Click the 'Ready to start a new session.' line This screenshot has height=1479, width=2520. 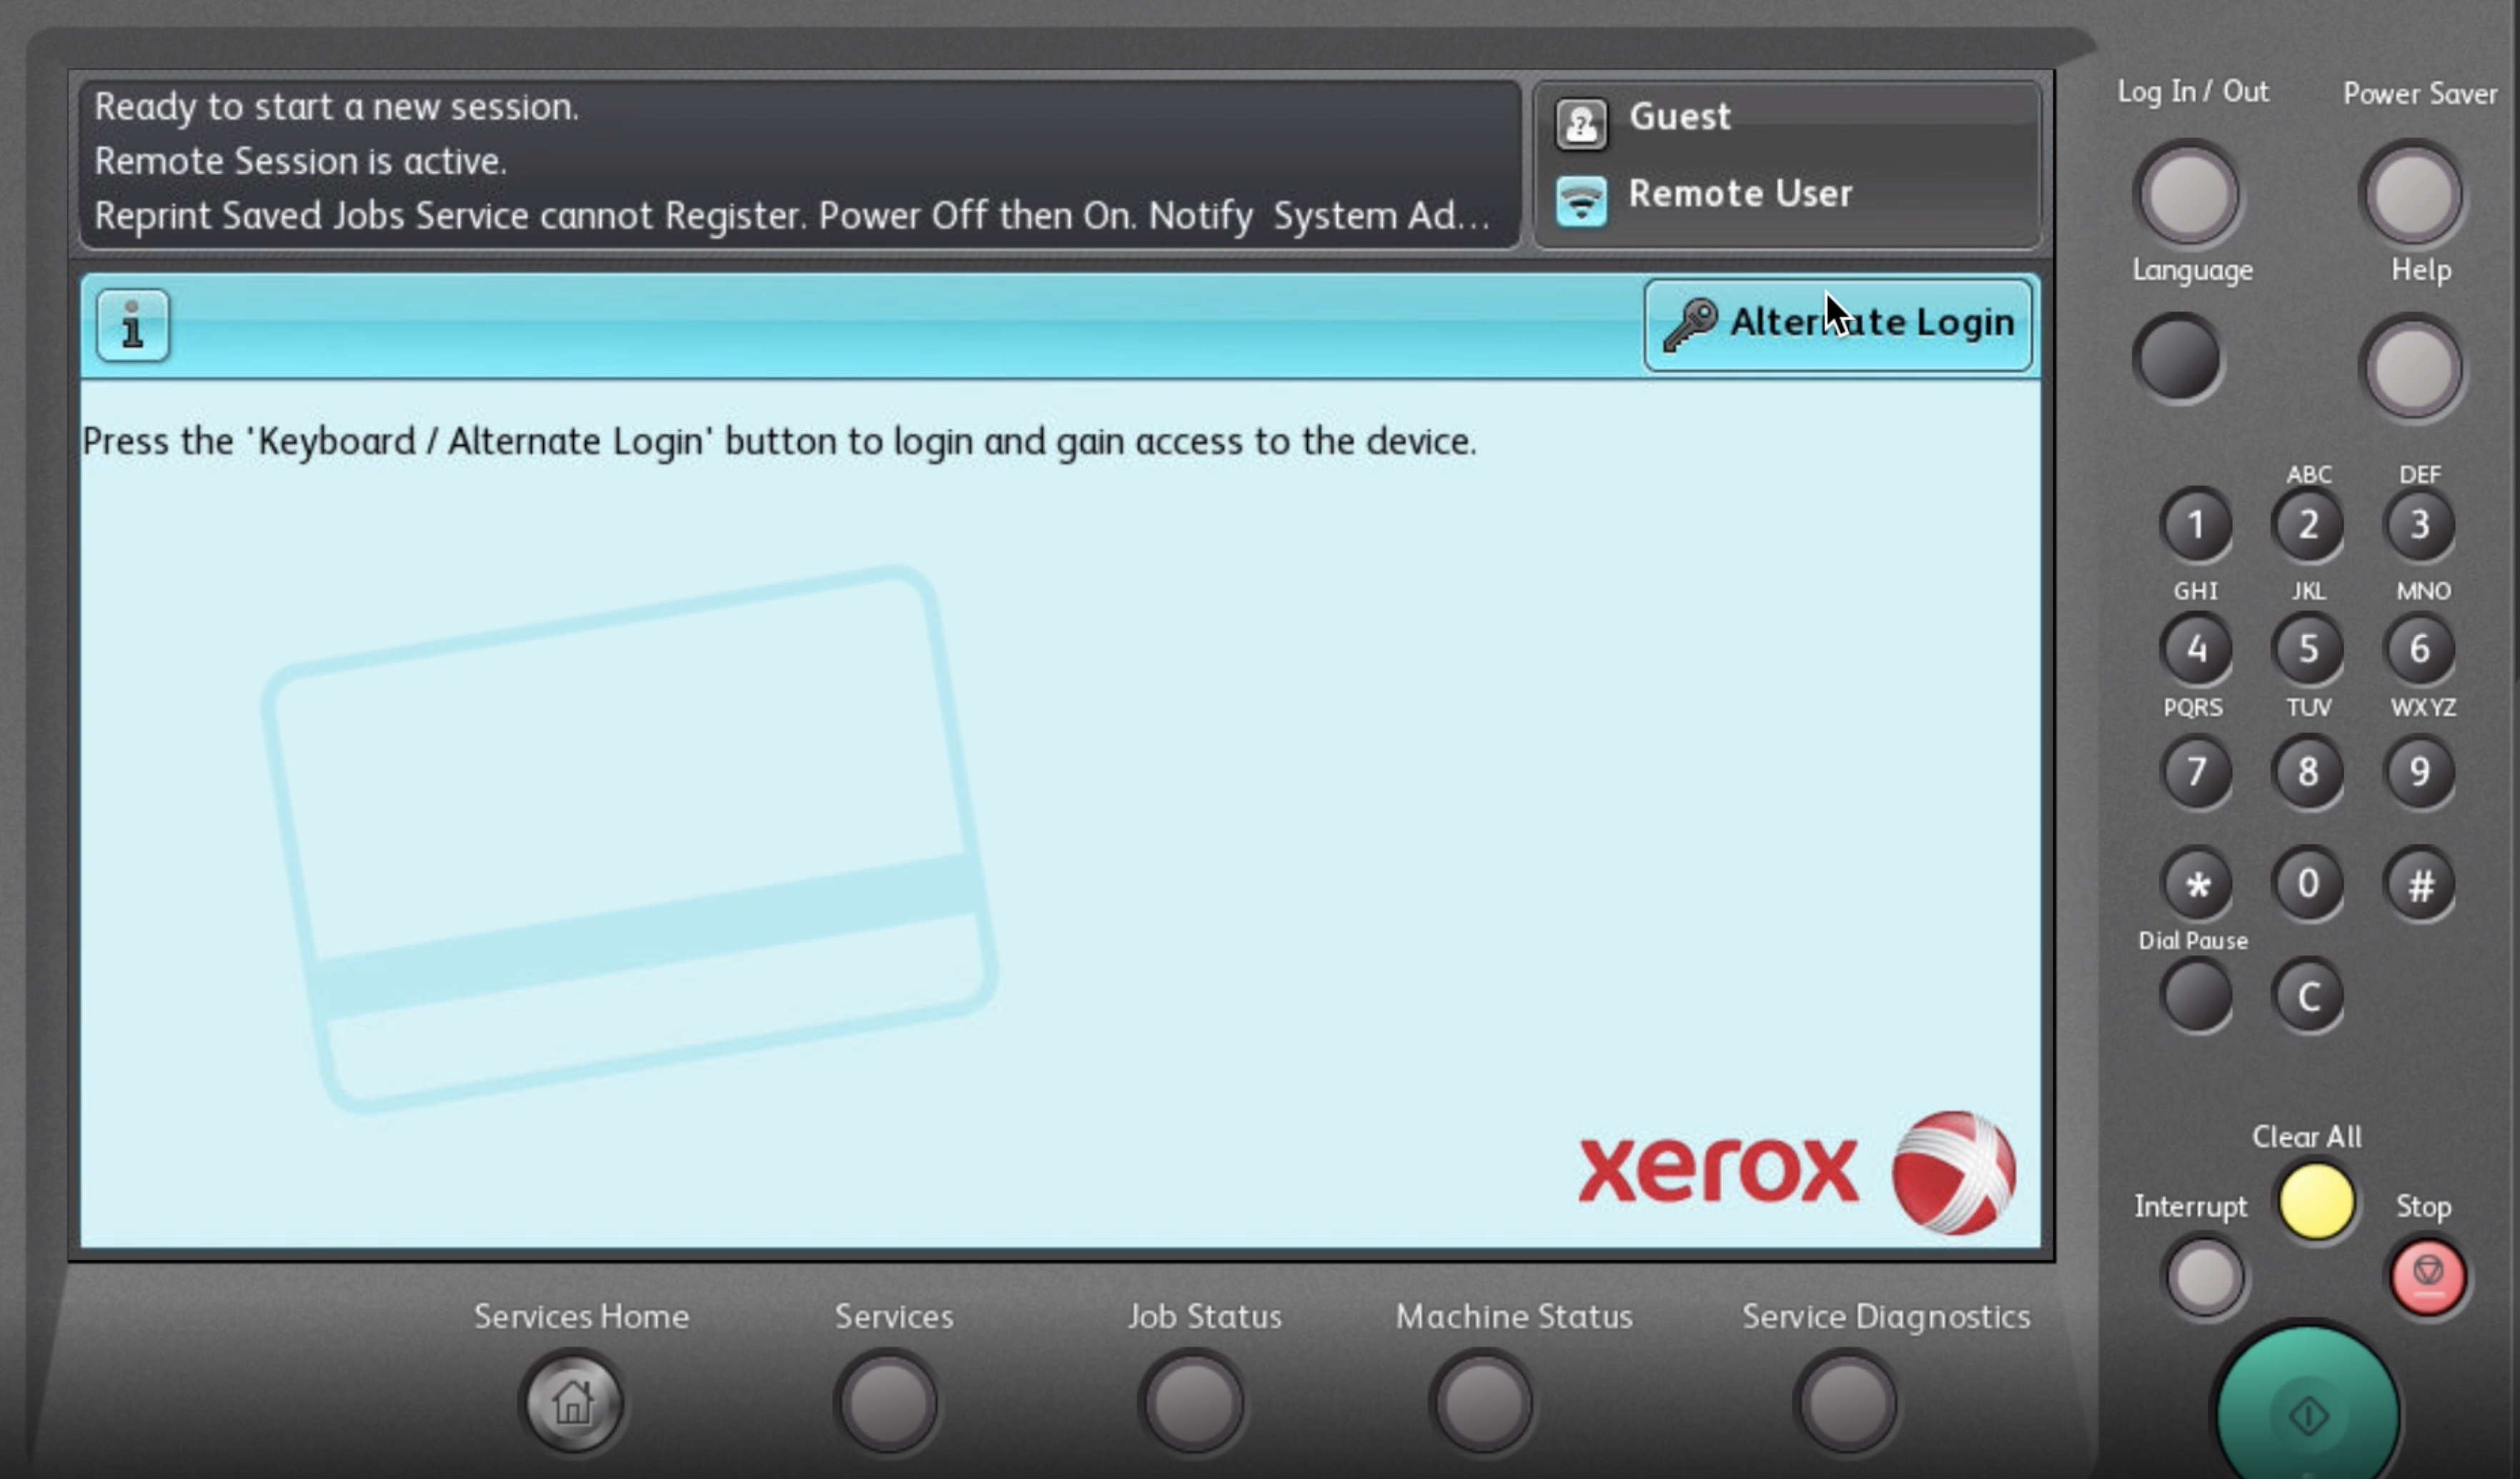coord(336,107)
